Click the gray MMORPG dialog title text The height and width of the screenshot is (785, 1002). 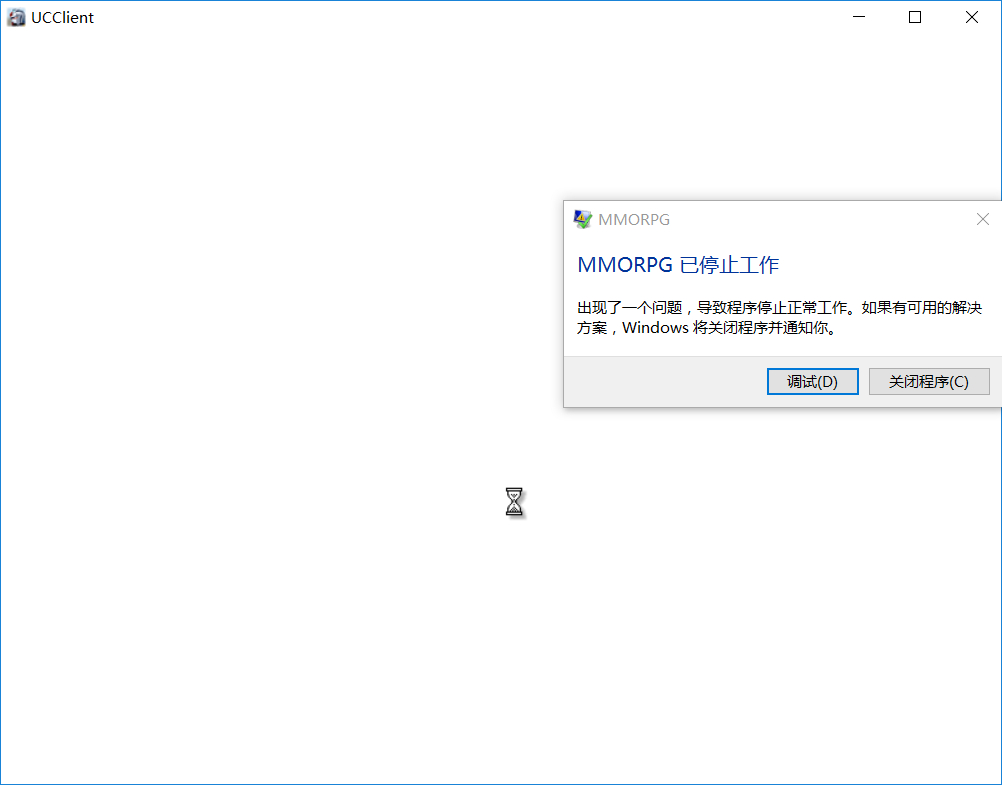pyautogui.click(x=634, y=220)
